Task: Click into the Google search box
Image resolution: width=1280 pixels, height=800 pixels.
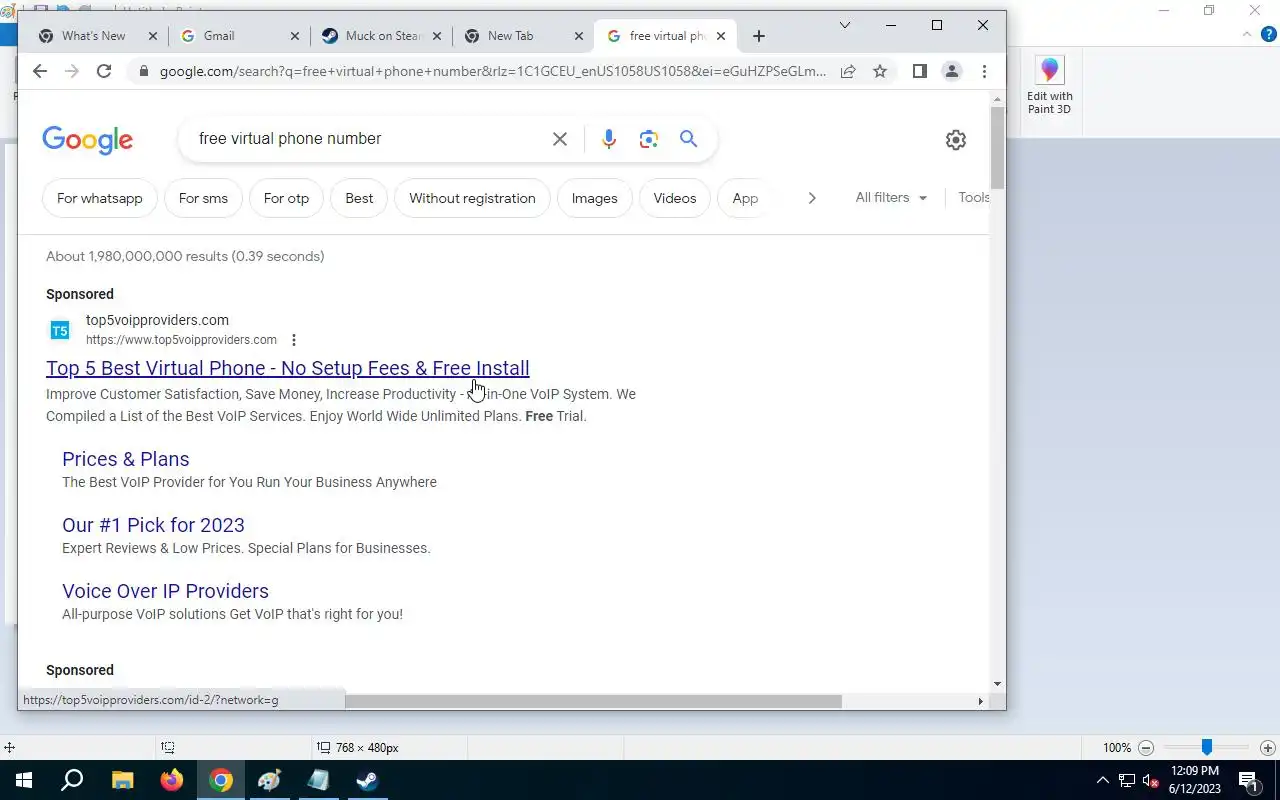Action: tap(370, 139)
